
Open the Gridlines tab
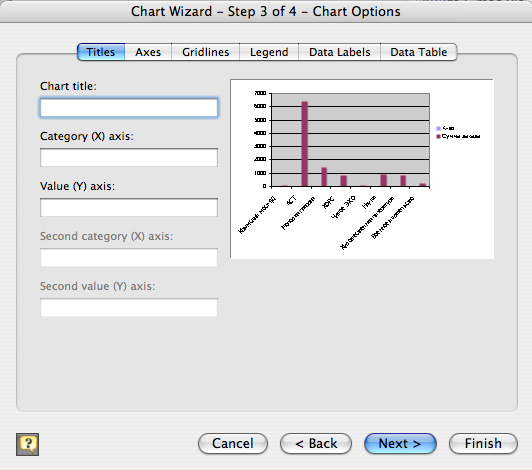[206, 52]
